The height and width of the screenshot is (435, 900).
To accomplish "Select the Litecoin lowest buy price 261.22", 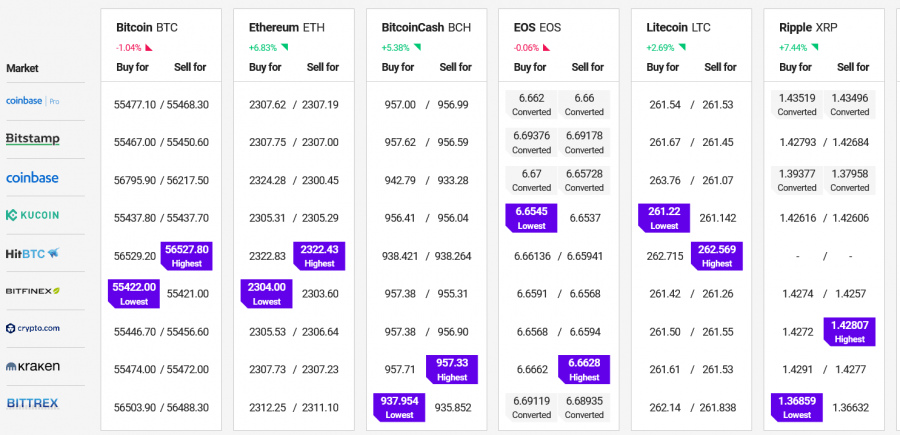I will coord(664,218).
